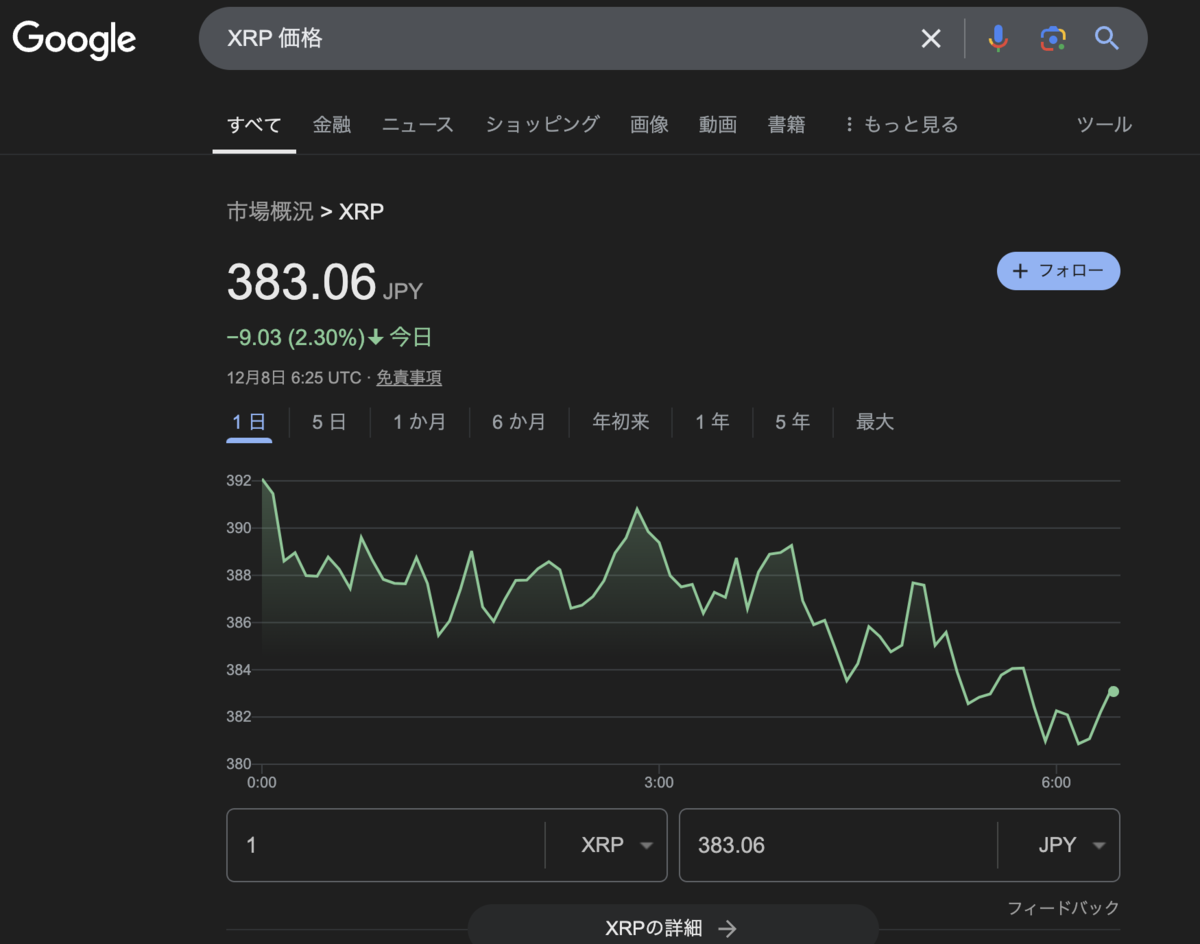Click the arrow icon beside XRPの詳細

[x=728, y=928]
